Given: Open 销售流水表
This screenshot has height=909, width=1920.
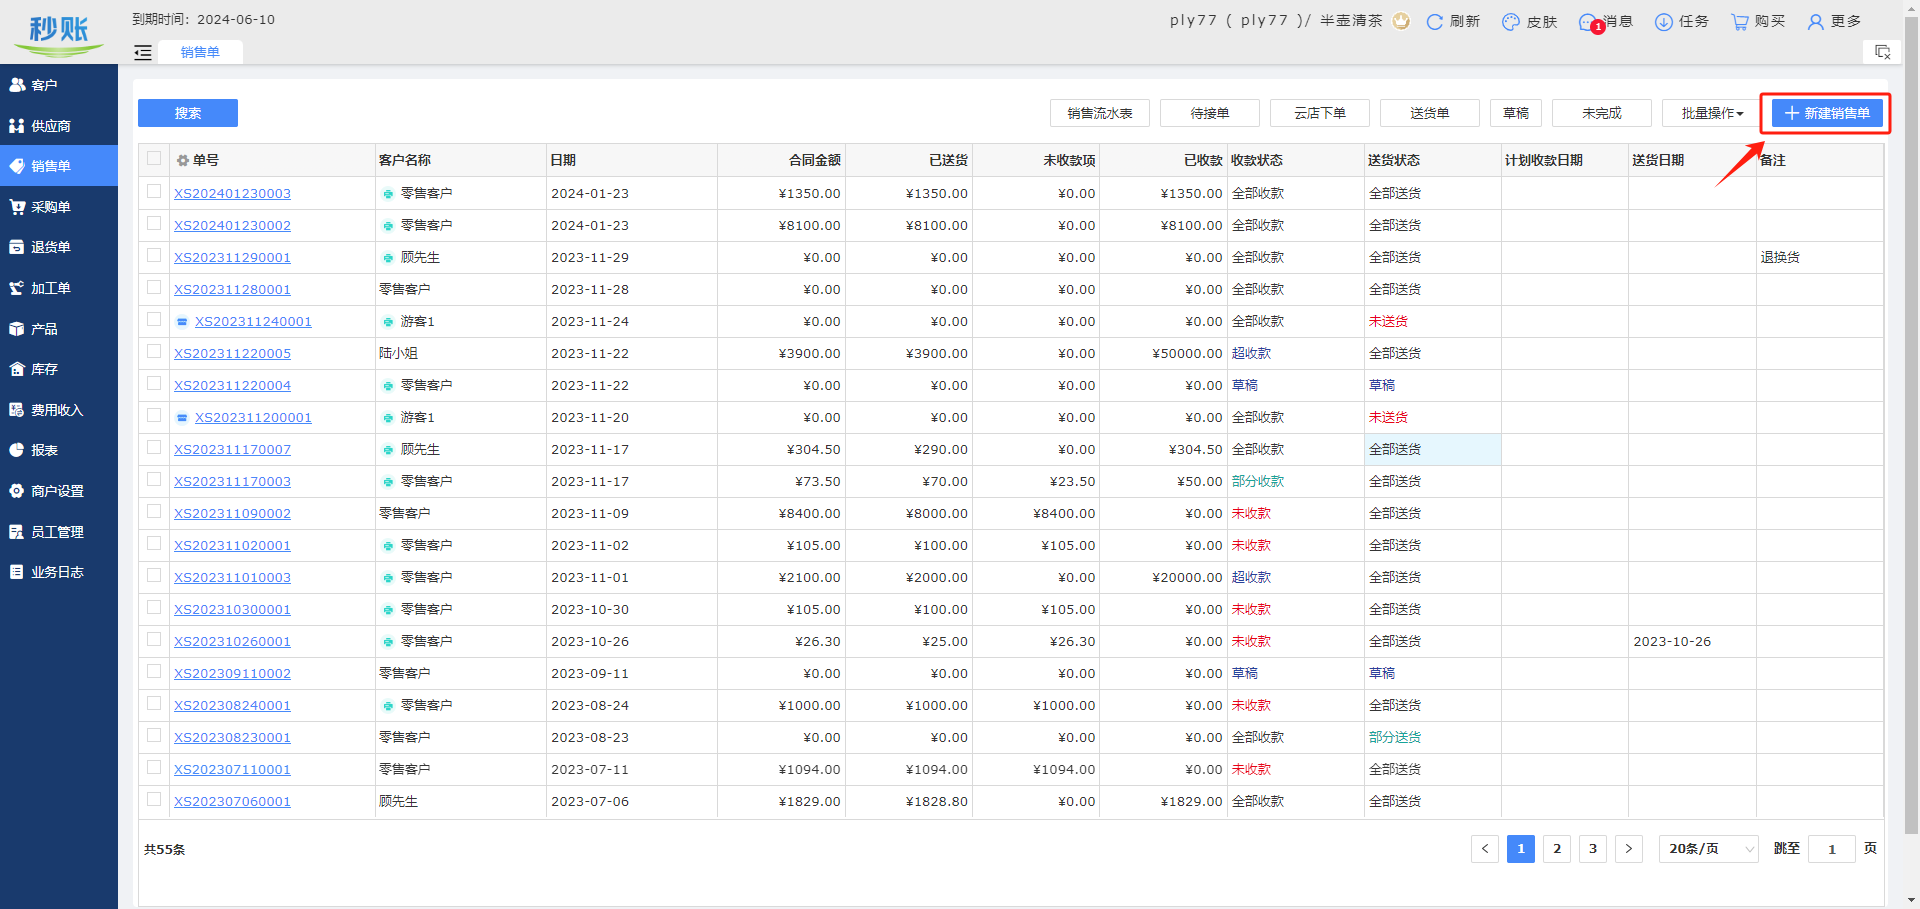Looking at the screenshot, I should pyautogui.click(x=1100, y=113).
